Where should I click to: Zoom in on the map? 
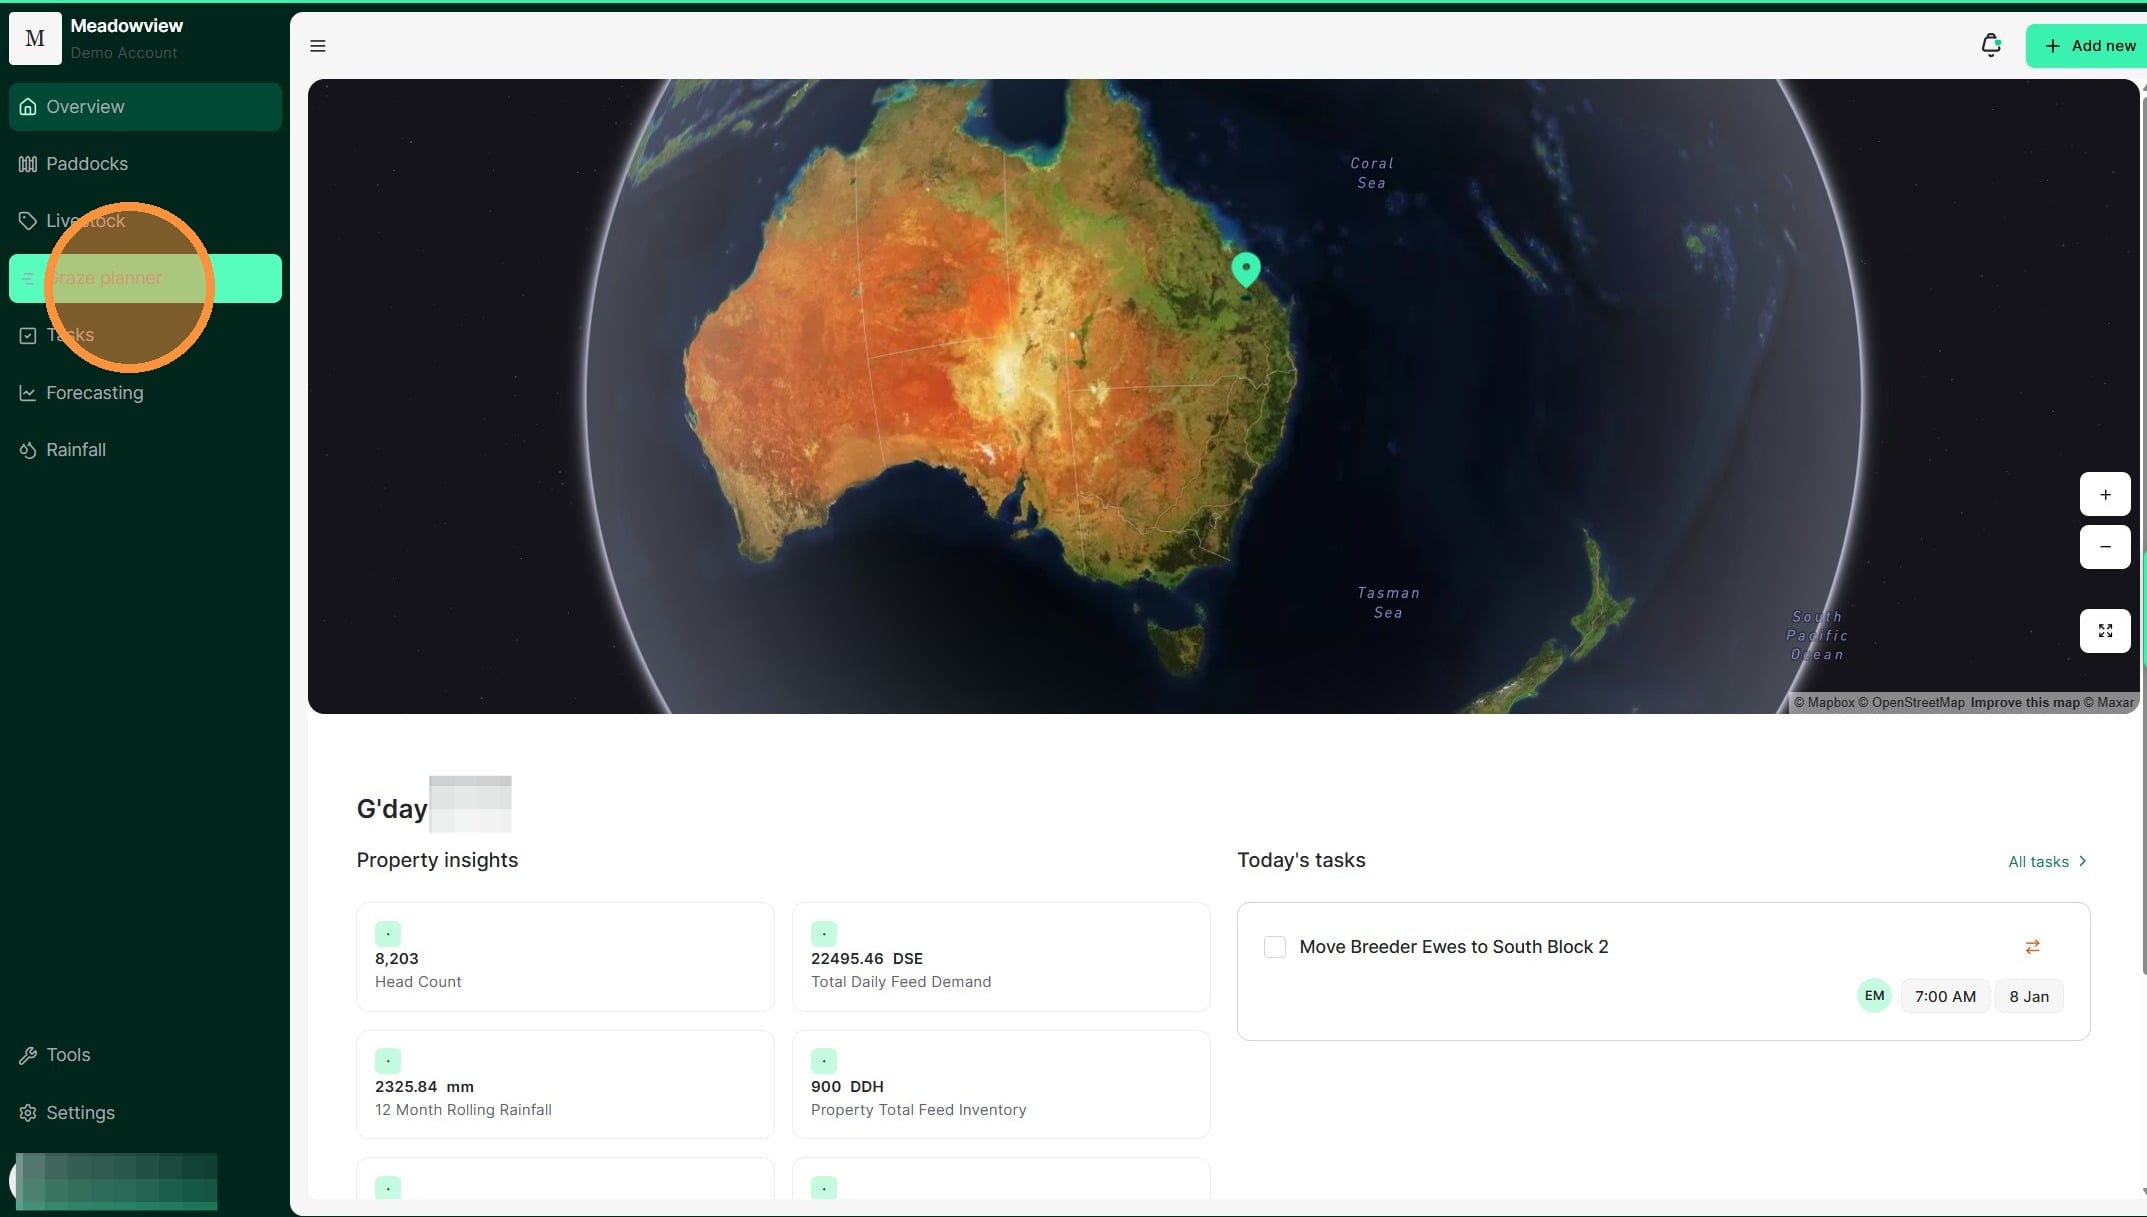tap(2105, 495)
